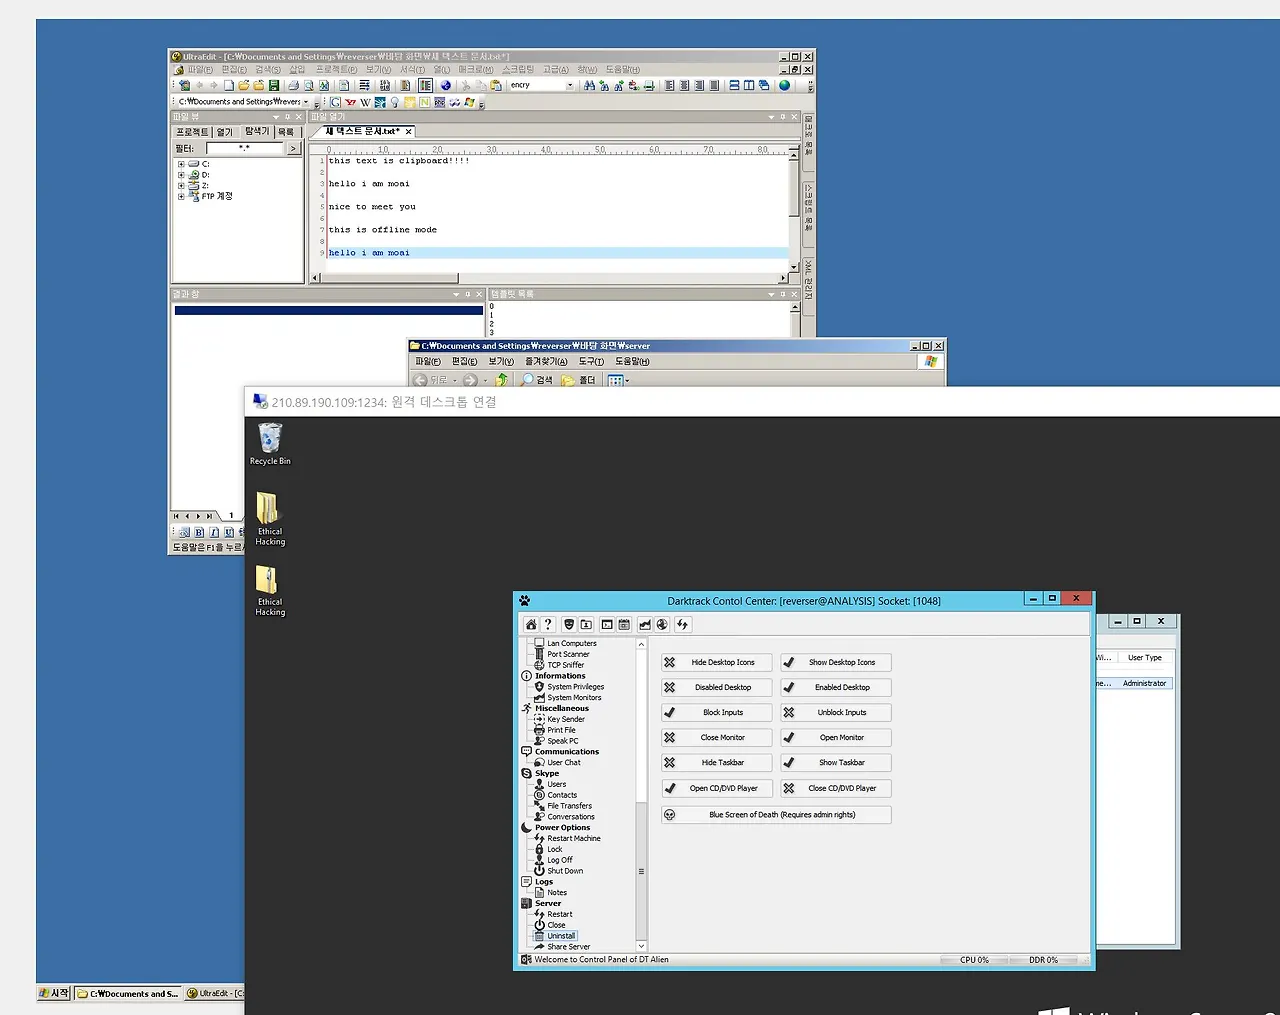
Task: Click the Hide Taskbar button
Action: [716, 763]
